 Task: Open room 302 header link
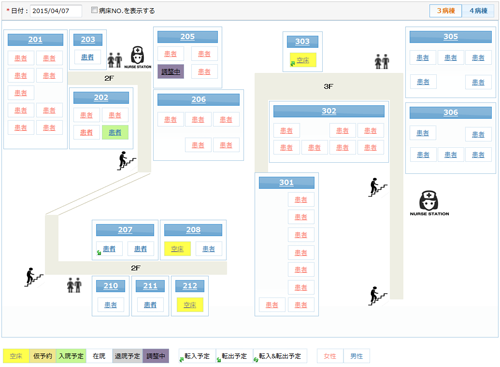(x=329, y=111)
